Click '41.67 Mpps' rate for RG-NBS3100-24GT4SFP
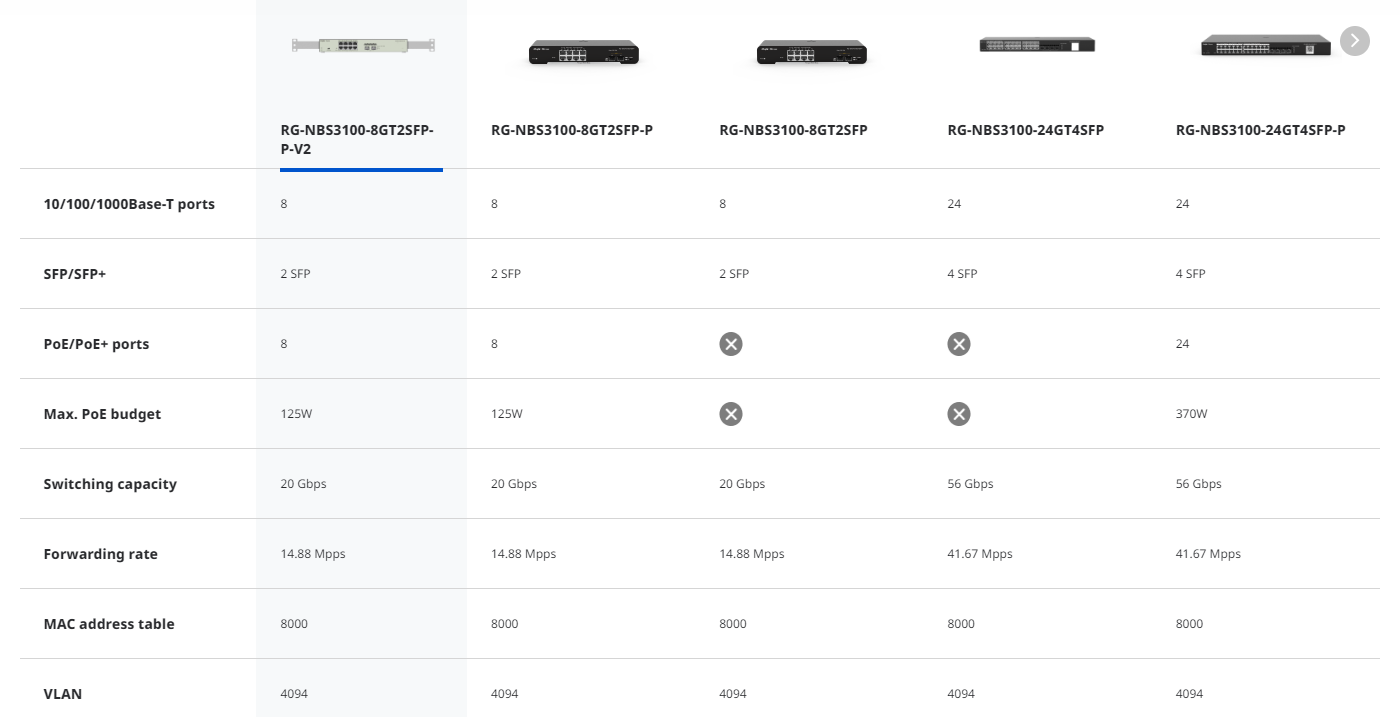Screen dimensions: 1400x717 pos(980,554)
